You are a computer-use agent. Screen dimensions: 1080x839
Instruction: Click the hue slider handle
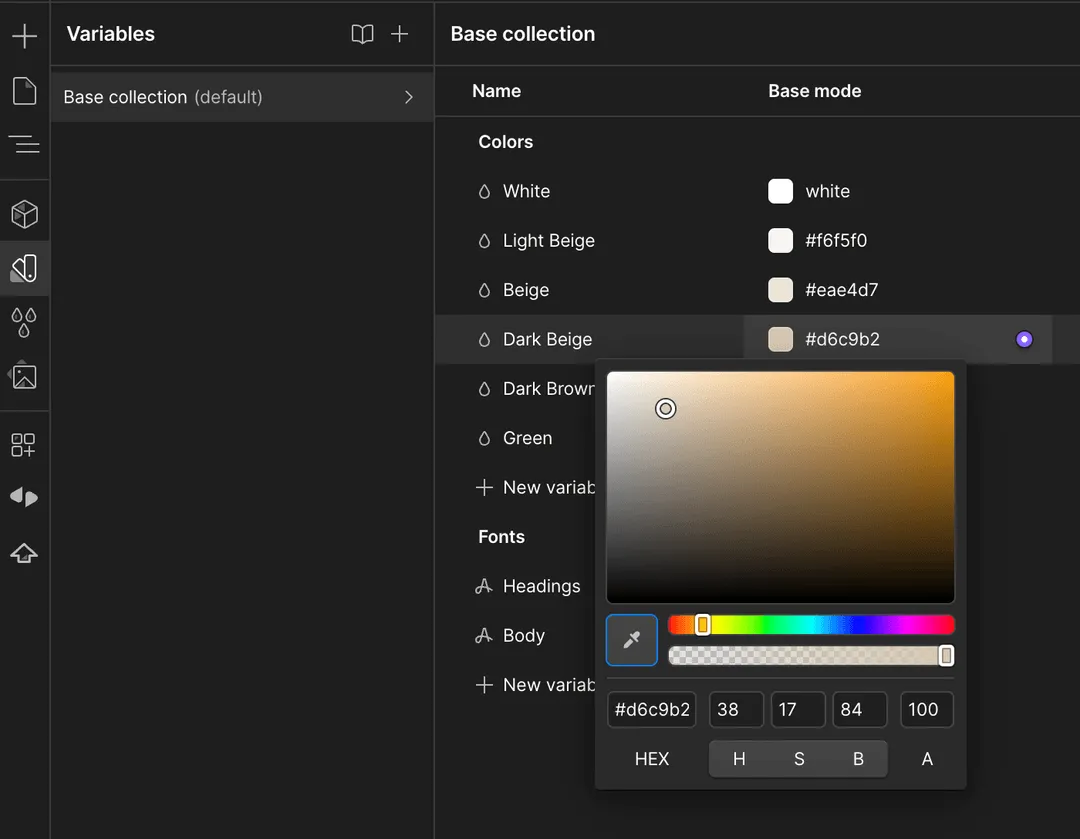pyautogui.click(x=703, y=625)
